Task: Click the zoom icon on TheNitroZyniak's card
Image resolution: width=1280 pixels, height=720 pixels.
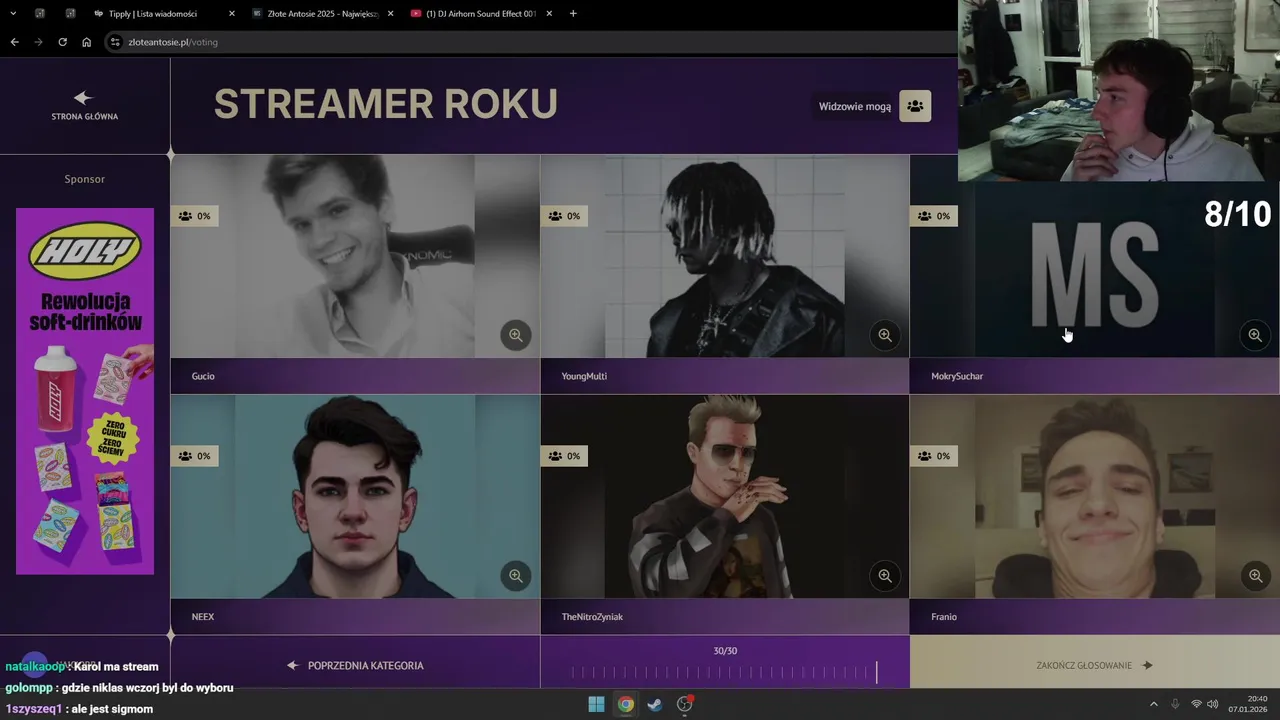Action: coord(885,575)
